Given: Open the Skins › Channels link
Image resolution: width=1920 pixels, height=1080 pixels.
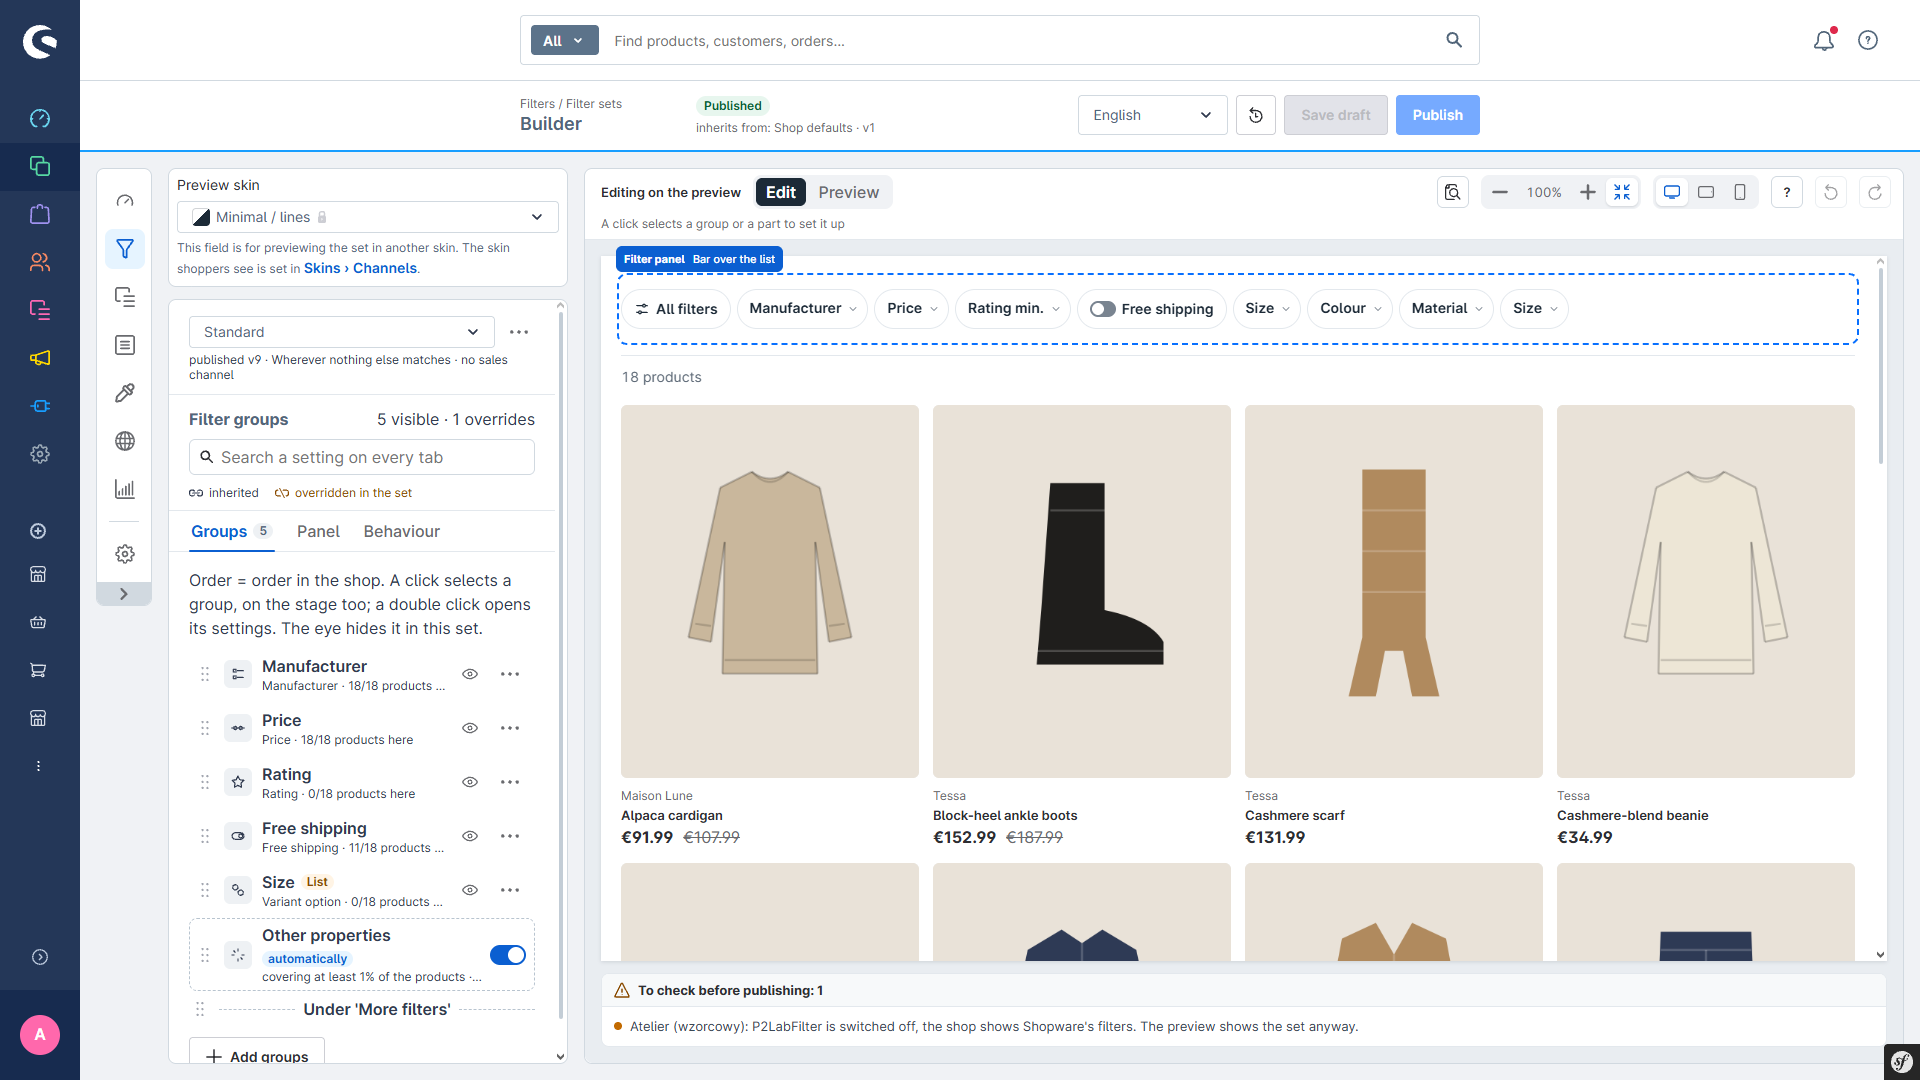Looking at the screenshot, I should tap(360, 268).
